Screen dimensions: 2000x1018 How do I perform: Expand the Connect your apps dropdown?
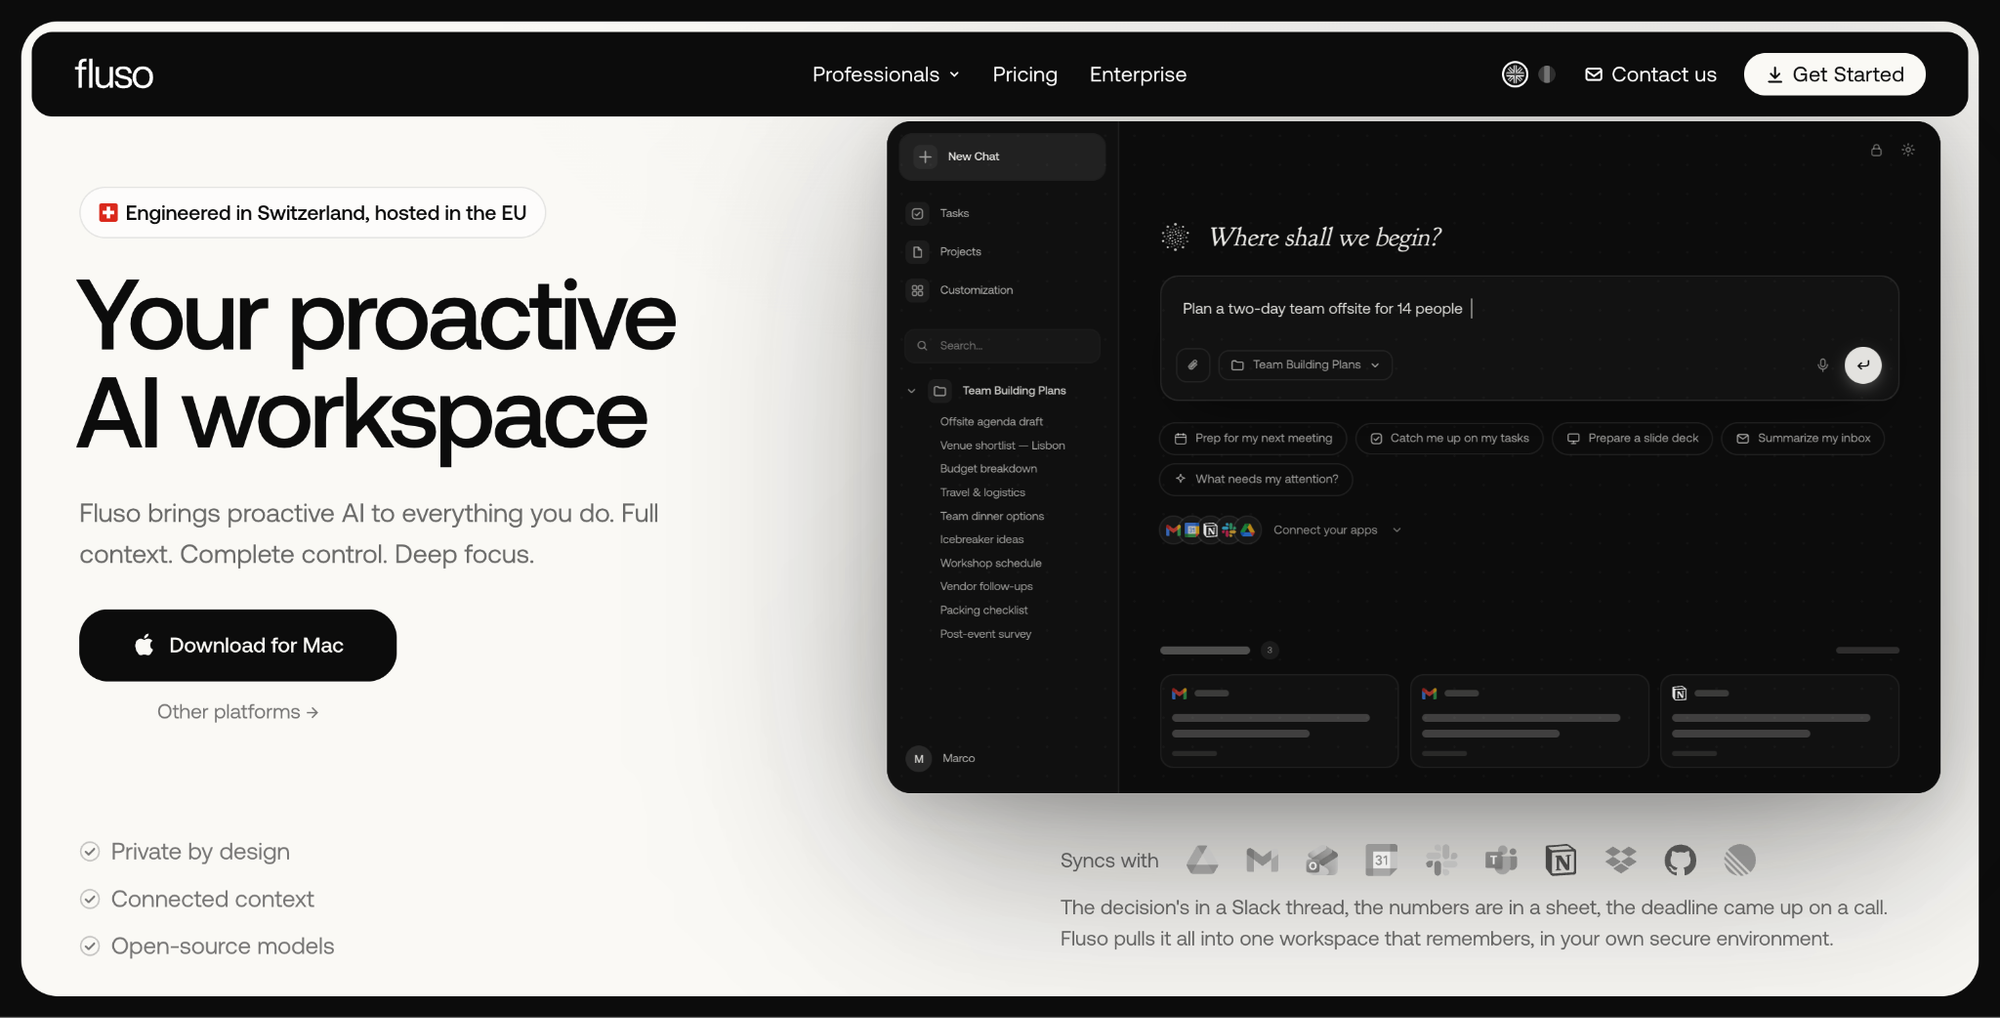(x=1337, y=530)
